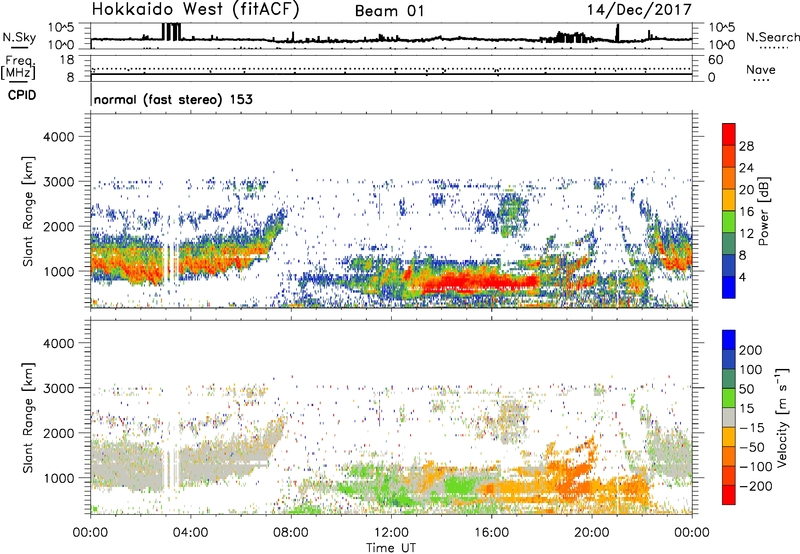
Task: Click the date '14/Dec/2017'
Action: pyautogui.click(x=639, y=10)
